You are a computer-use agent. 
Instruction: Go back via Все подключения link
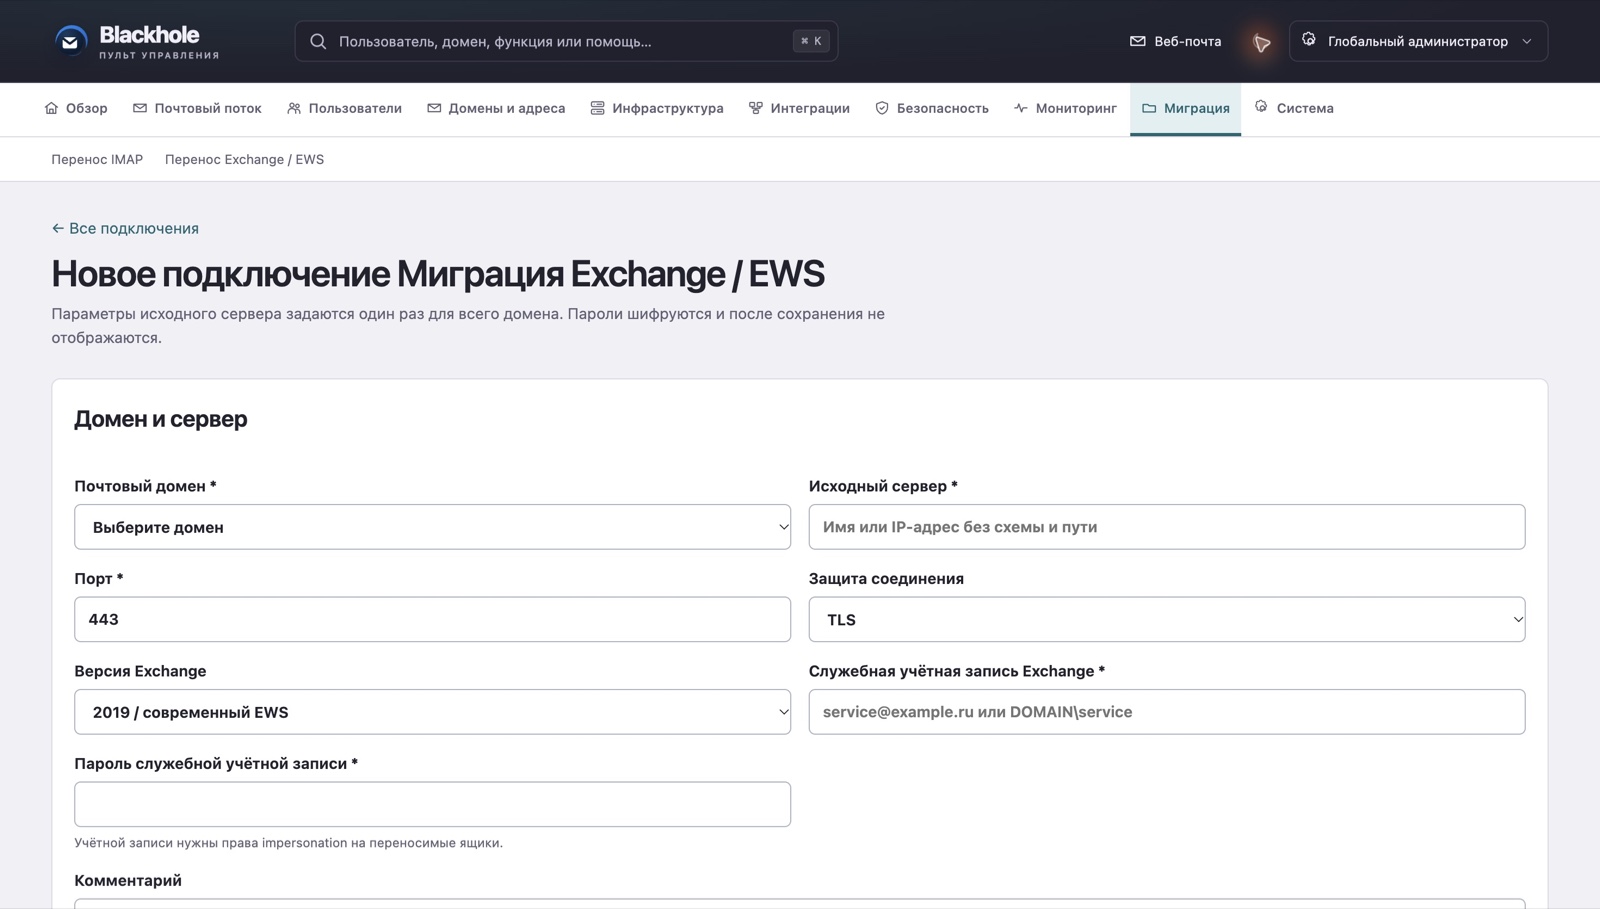(125, 228)
